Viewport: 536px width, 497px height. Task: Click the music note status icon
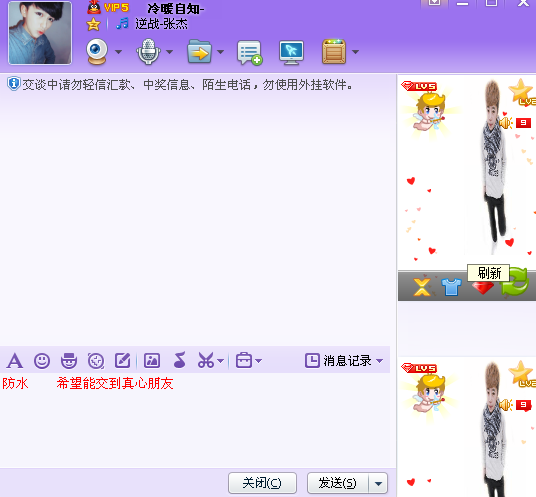[122, 24]
